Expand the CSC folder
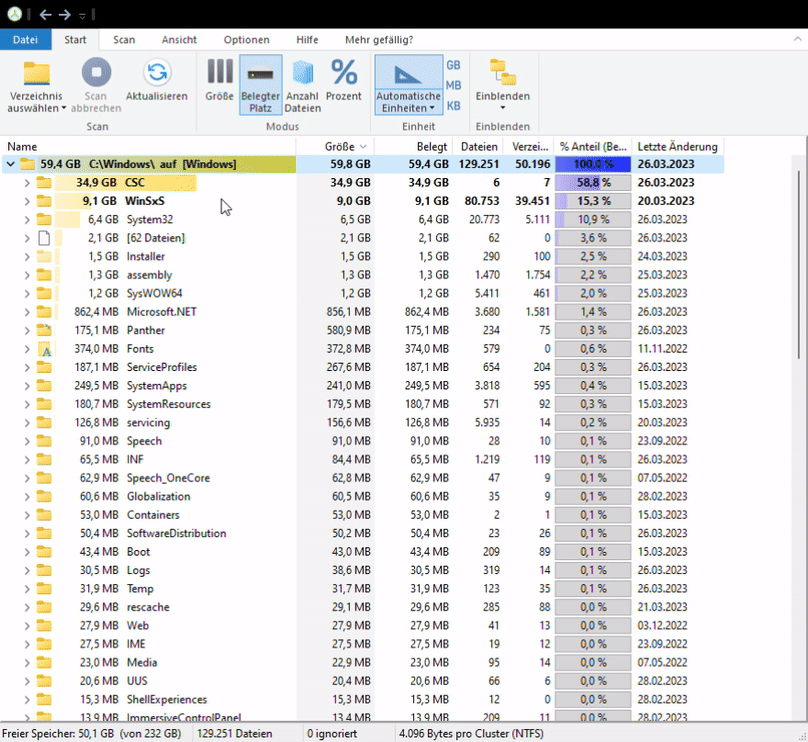808x742 pixels. (x=27, y=182)
